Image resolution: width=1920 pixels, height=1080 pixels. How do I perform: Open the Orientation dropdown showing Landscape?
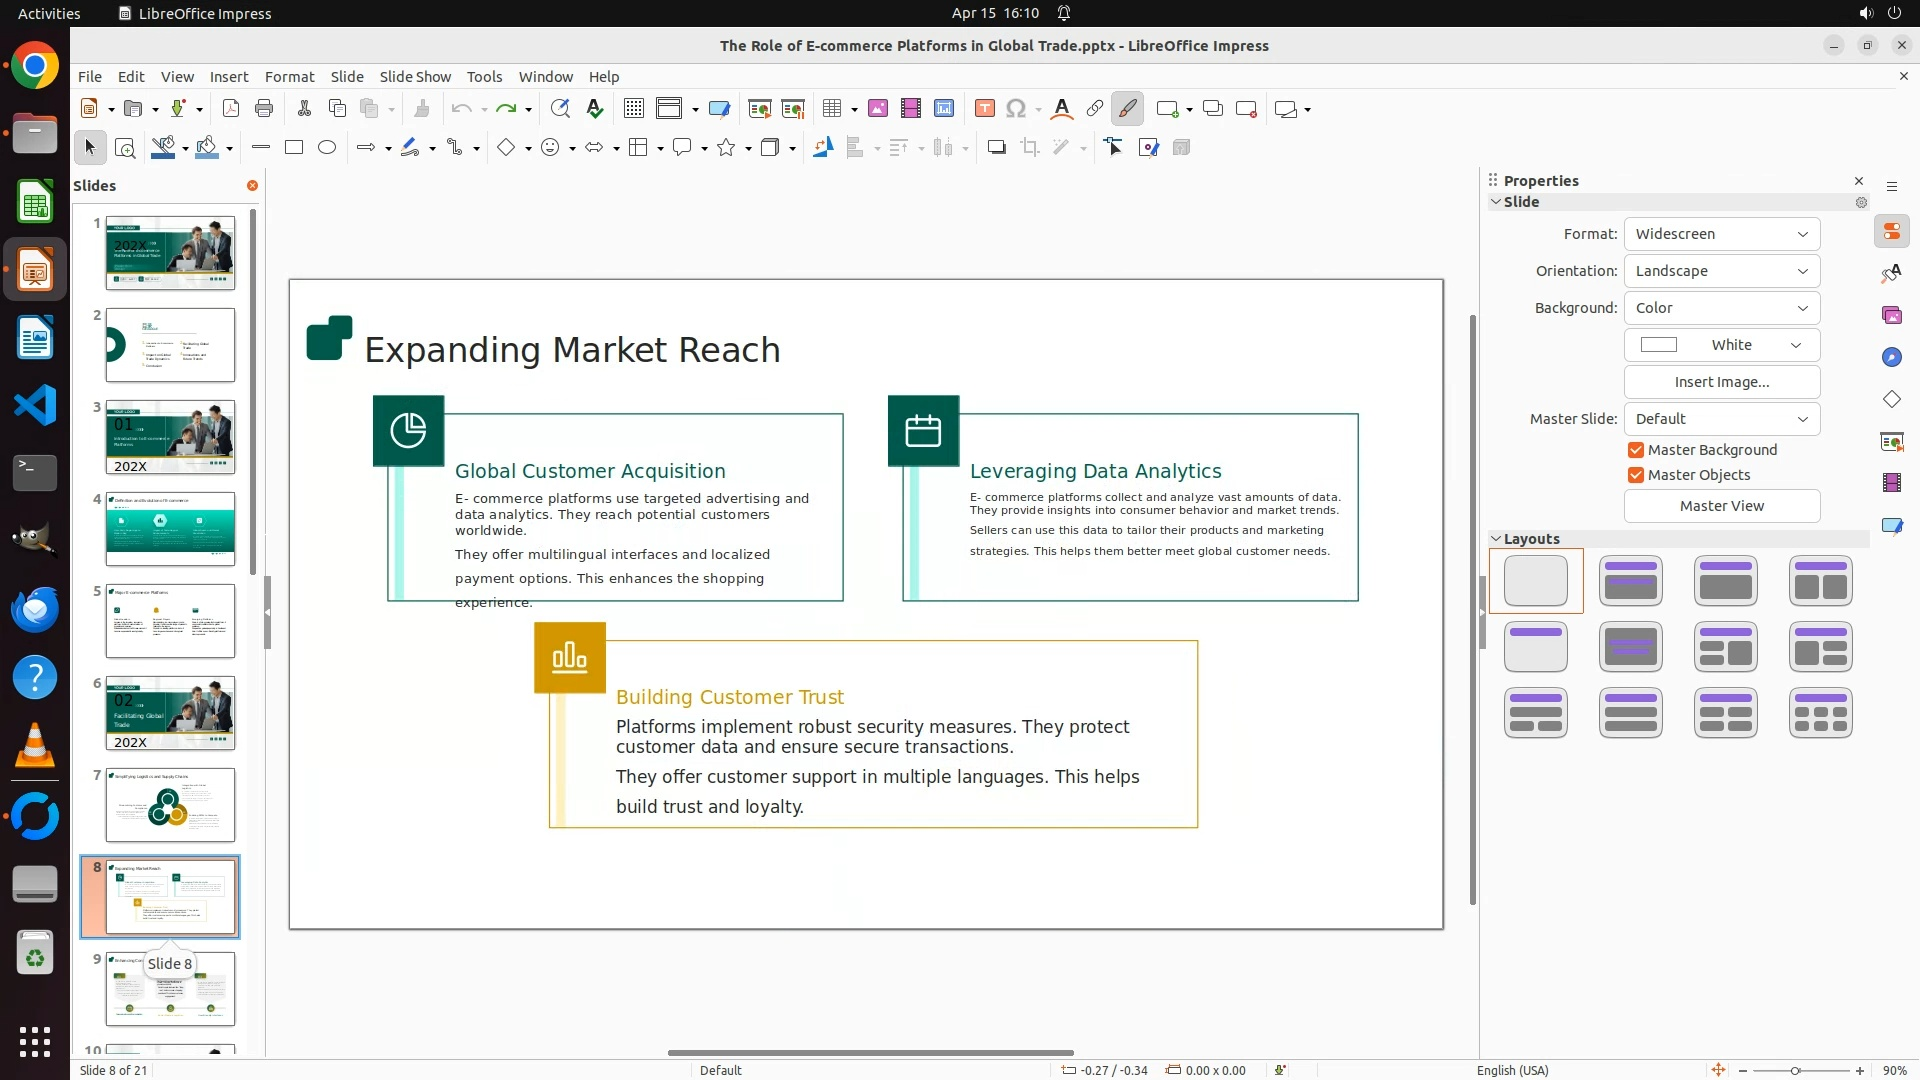tap(1721, 271)
